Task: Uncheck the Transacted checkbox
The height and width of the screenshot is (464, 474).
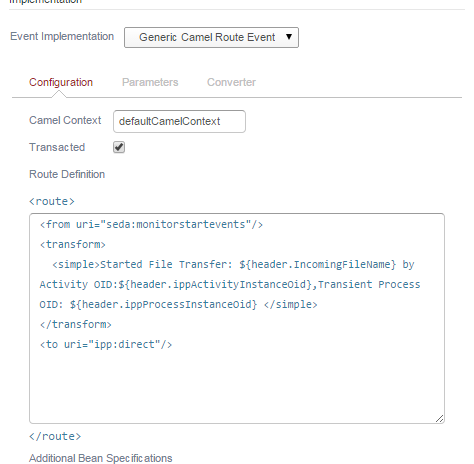Action: tap(119, 147)
